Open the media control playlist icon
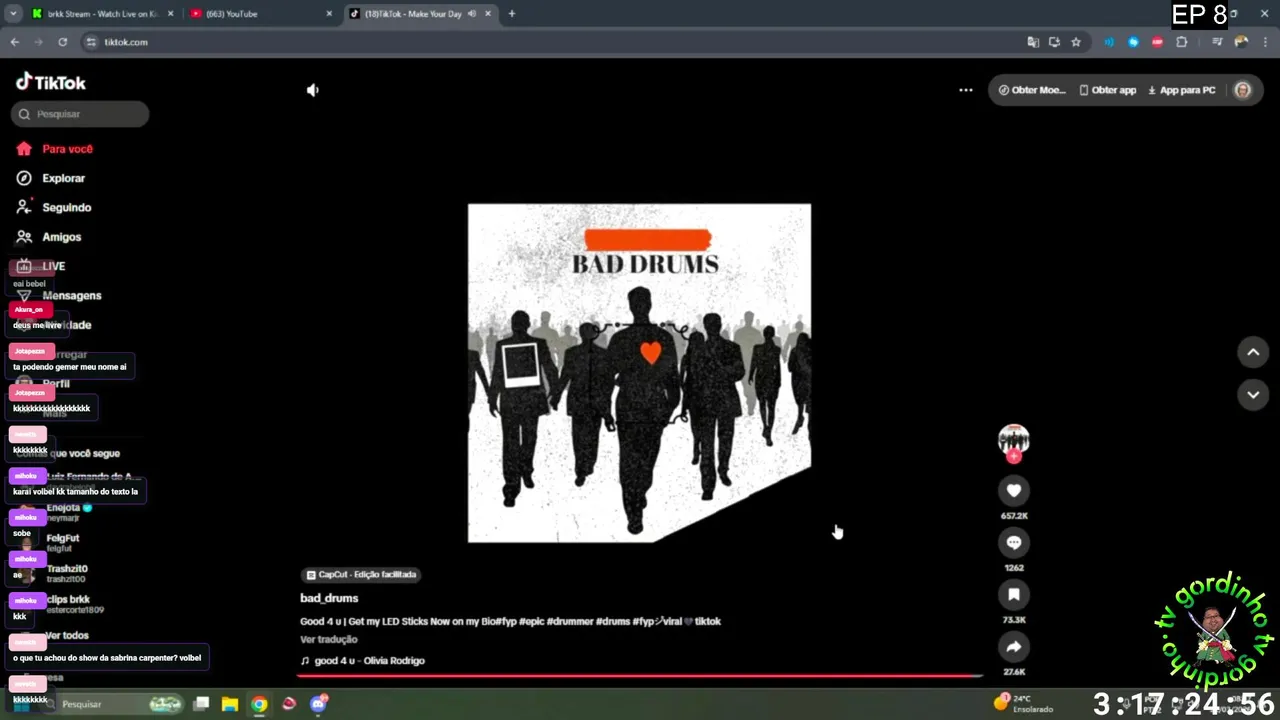Image resolution: width=1280 pixels, height=720 pixels. [x=1217, y=42]
